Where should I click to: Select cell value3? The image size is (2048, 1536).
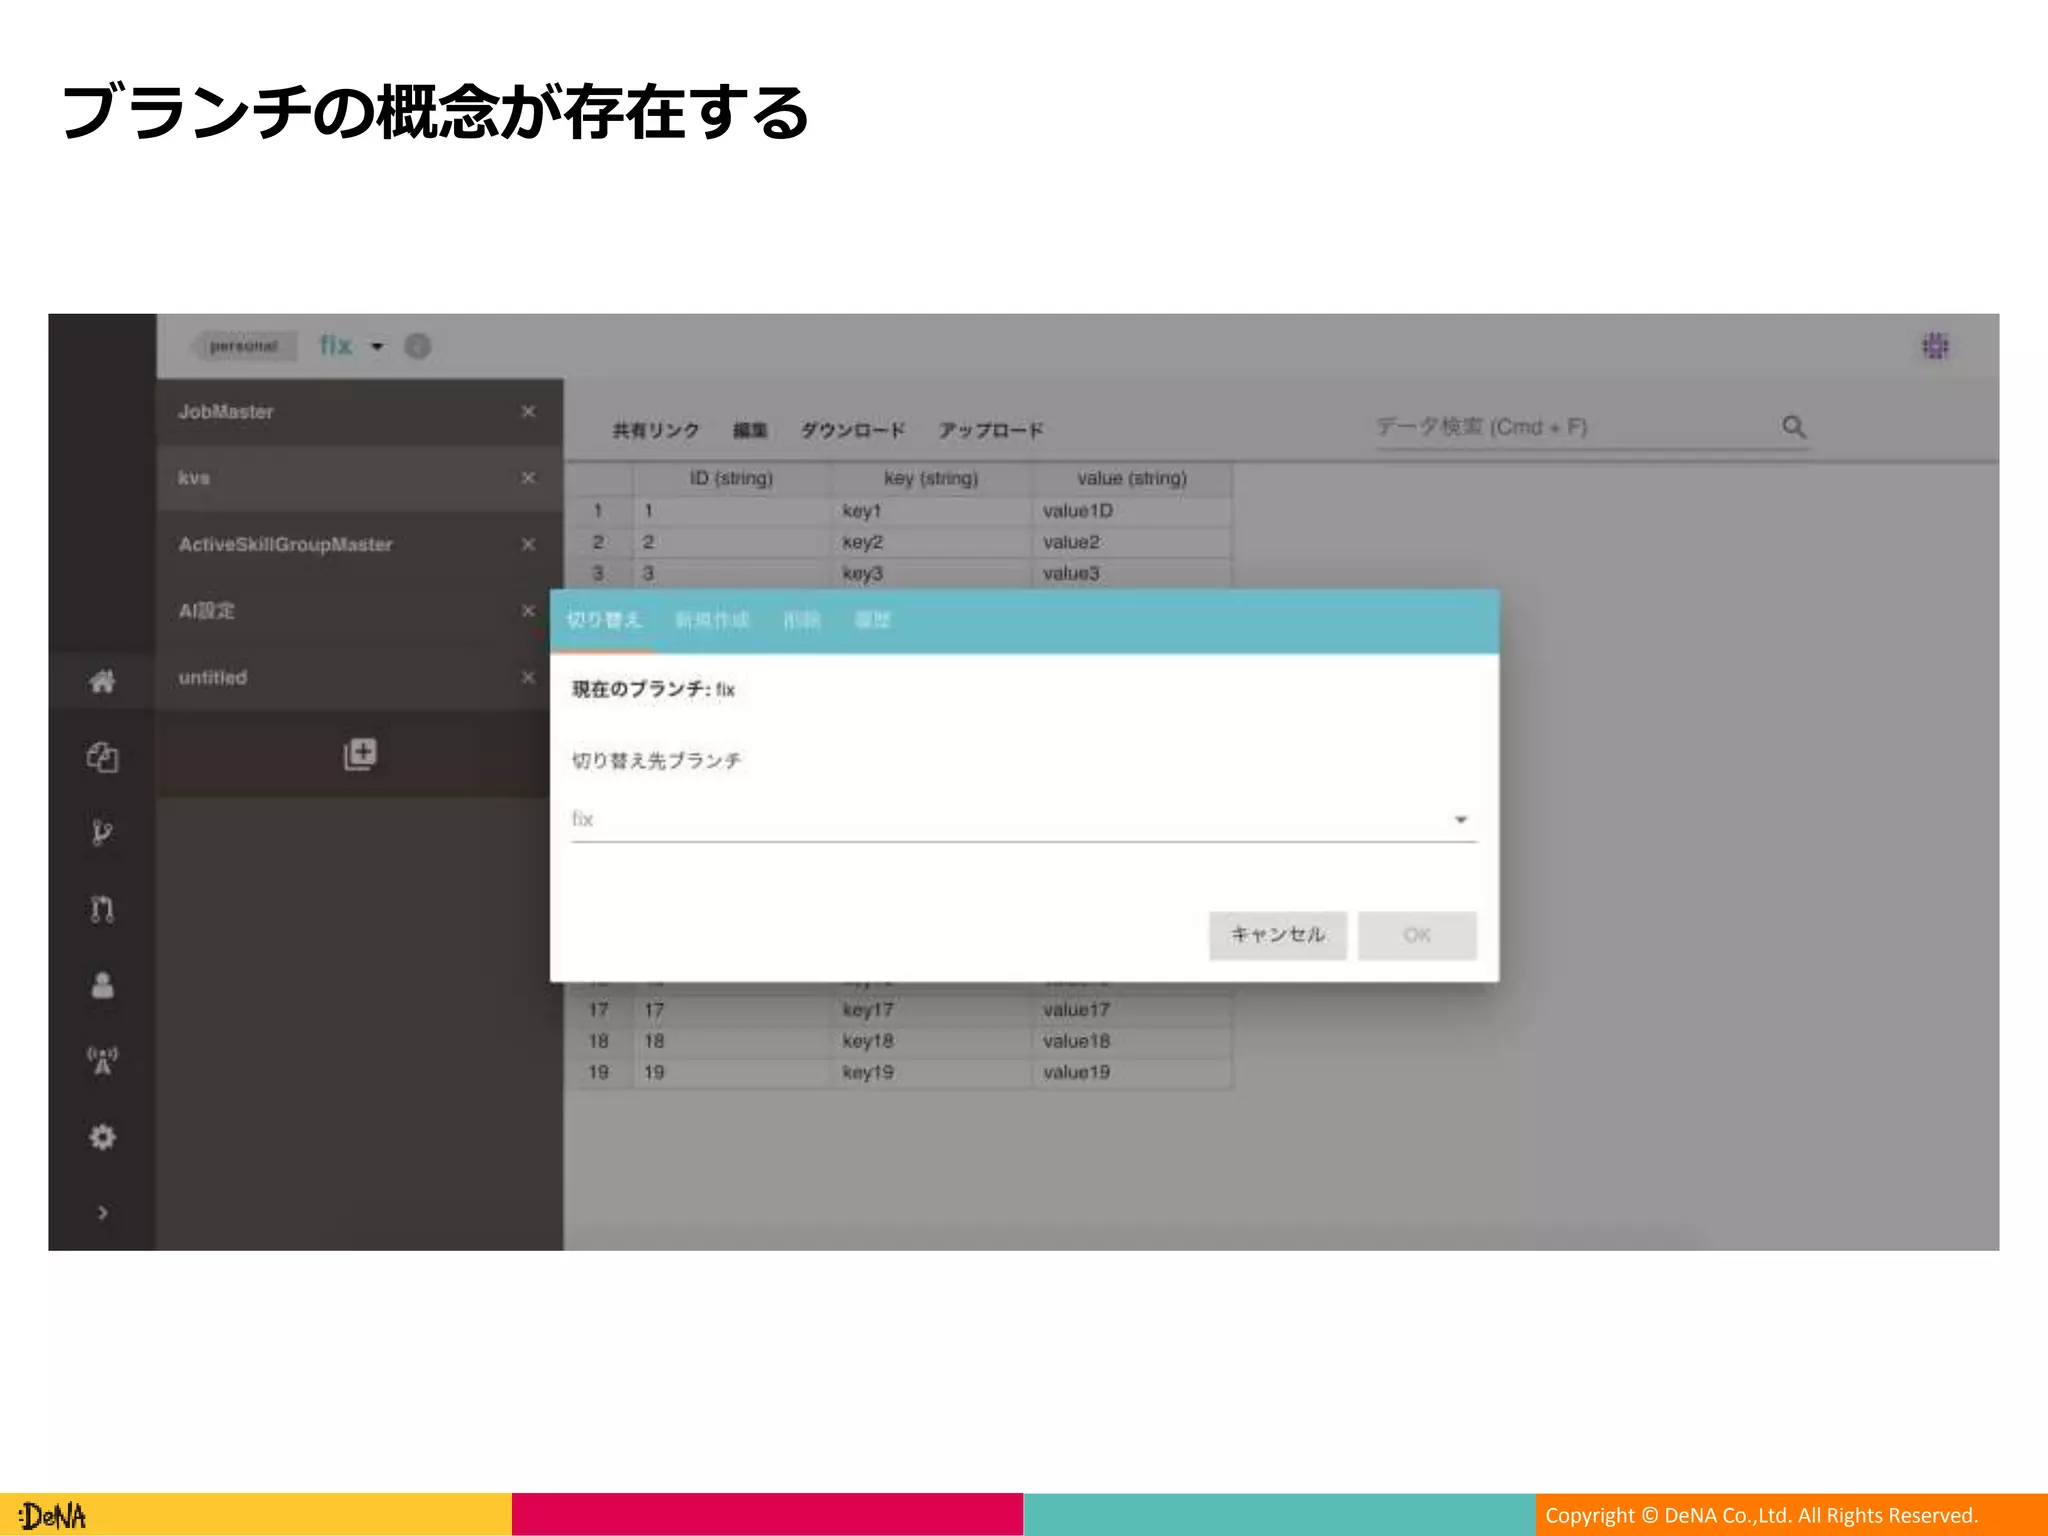click(1132, 573)
